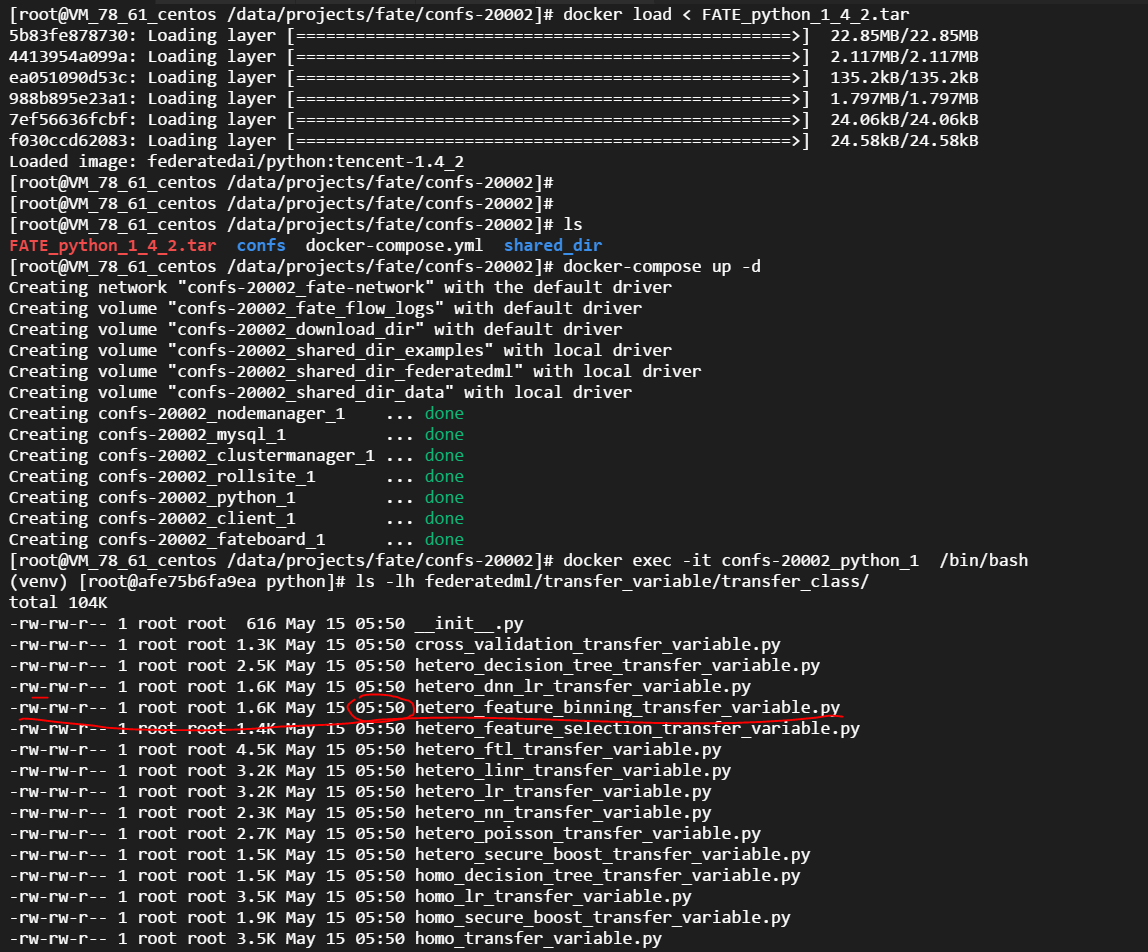The height and width of the screenshot is (952, 1148).
Task: Select the blue confs directory name
Action: point(261,245)
